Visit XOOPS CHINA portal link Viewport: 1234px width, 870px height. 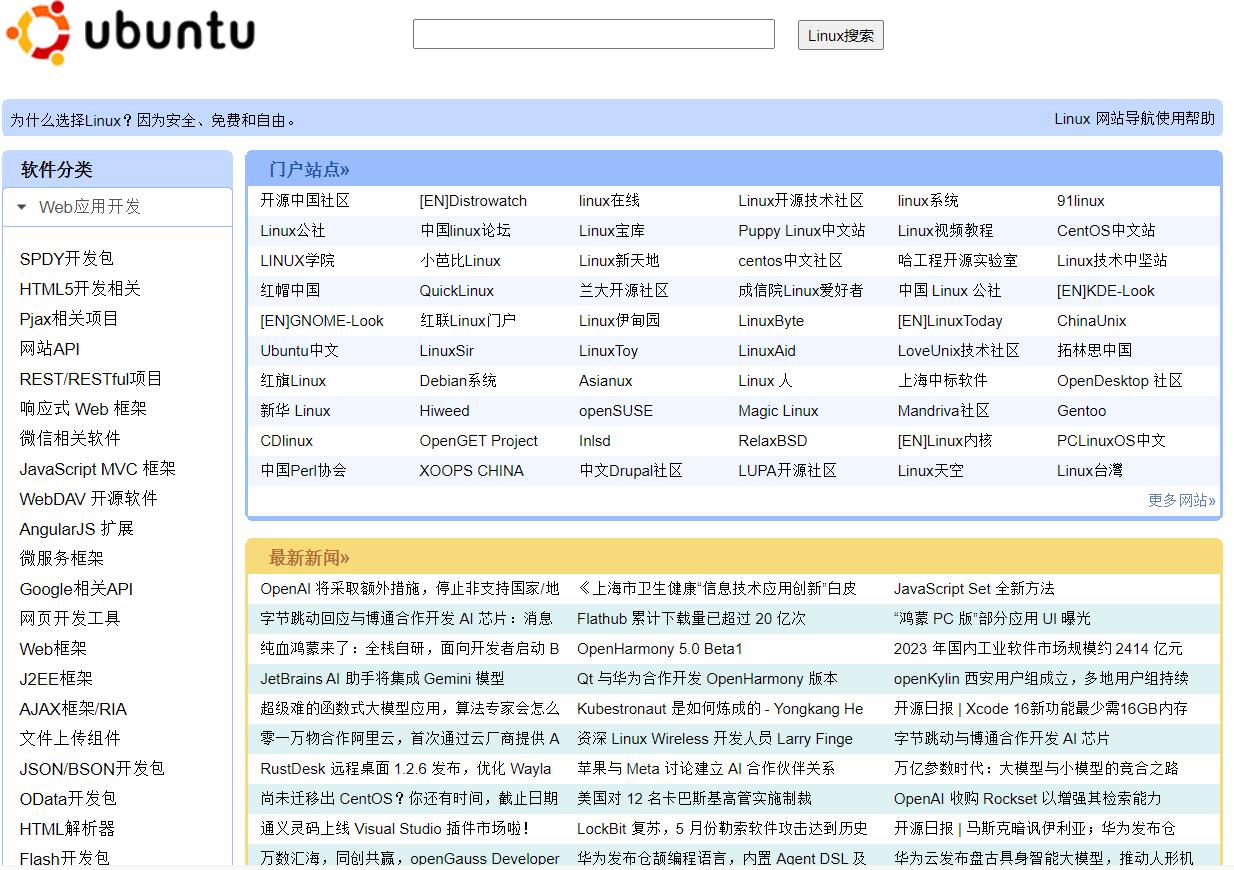(x=471, y=471)
